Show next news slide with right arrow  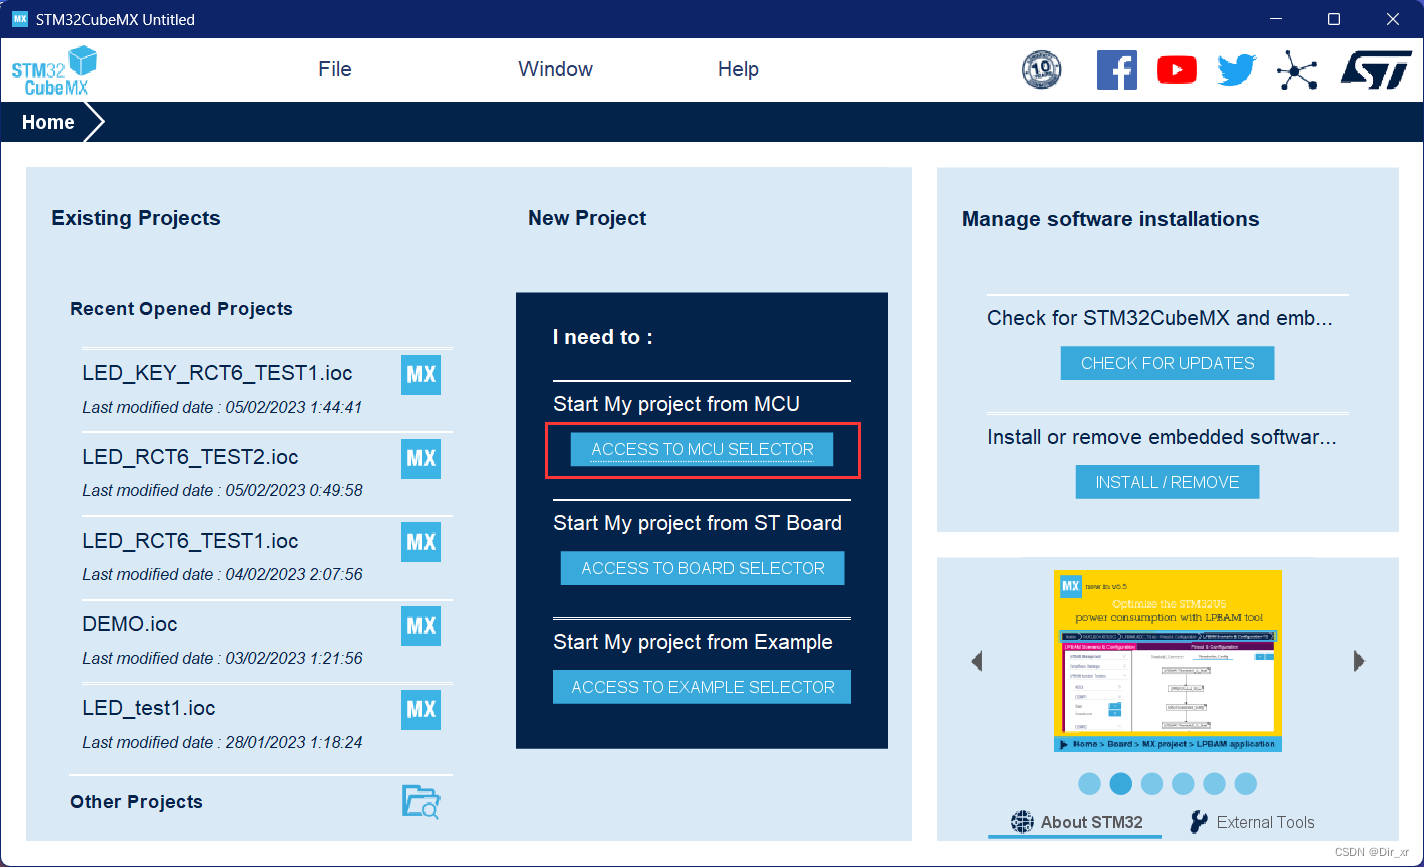point(1359,661)
